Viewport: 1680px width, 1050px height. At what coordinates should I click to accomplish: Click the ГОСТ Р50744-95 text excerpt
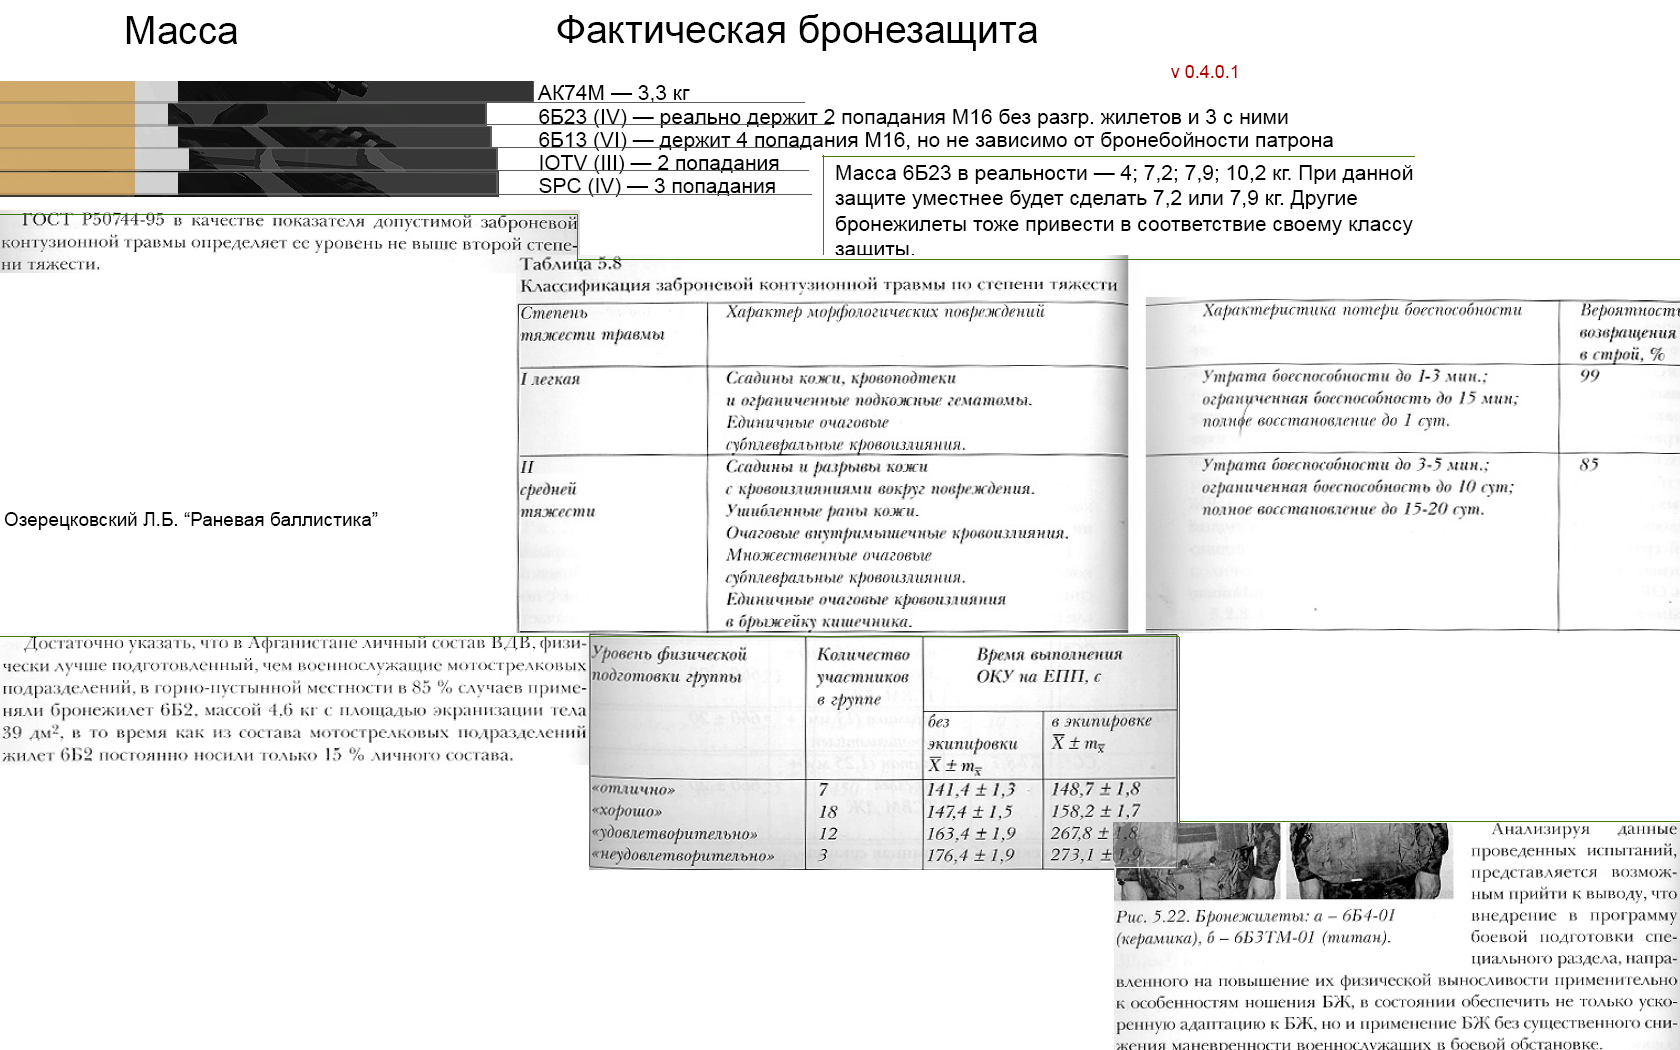[289, 243]
